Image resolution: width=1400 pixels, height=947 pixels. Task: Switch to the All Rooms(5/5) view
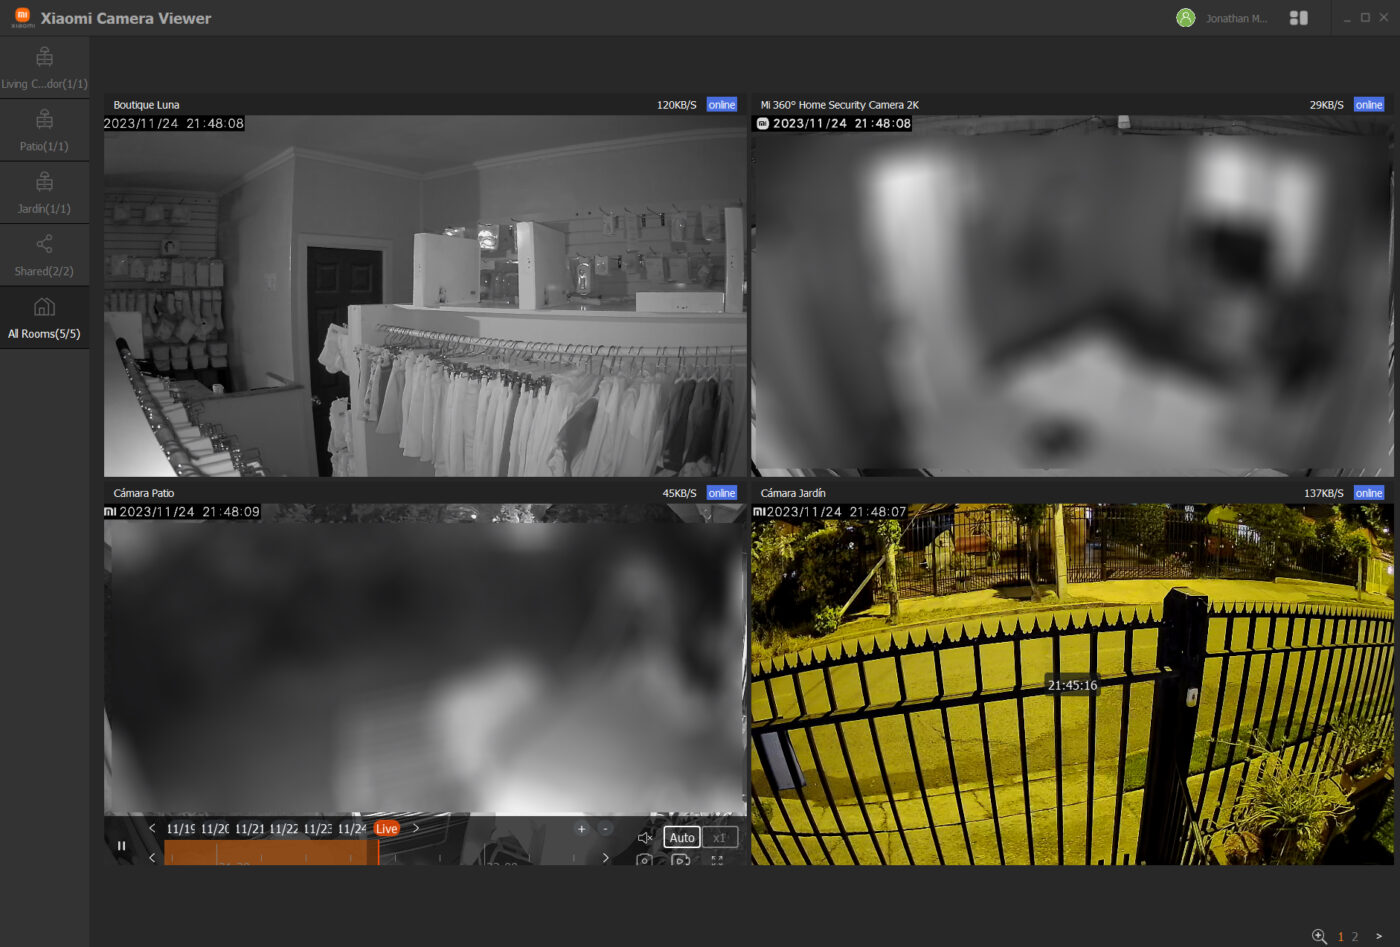pos(44,318)
